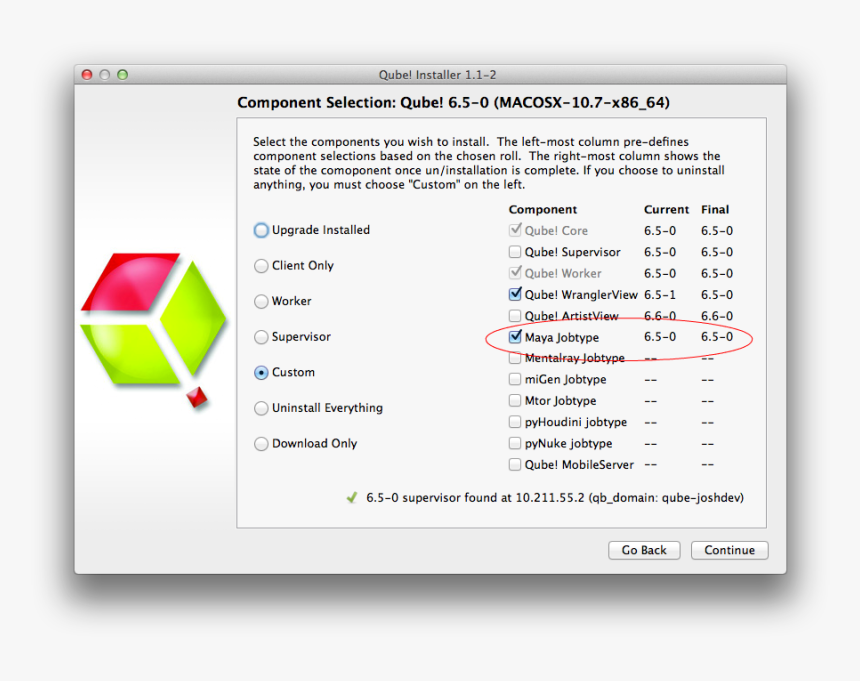Uncheck the Maya Jobtype checkbox
The height and width of the screenshot is (681, 860).
(514, 337)
